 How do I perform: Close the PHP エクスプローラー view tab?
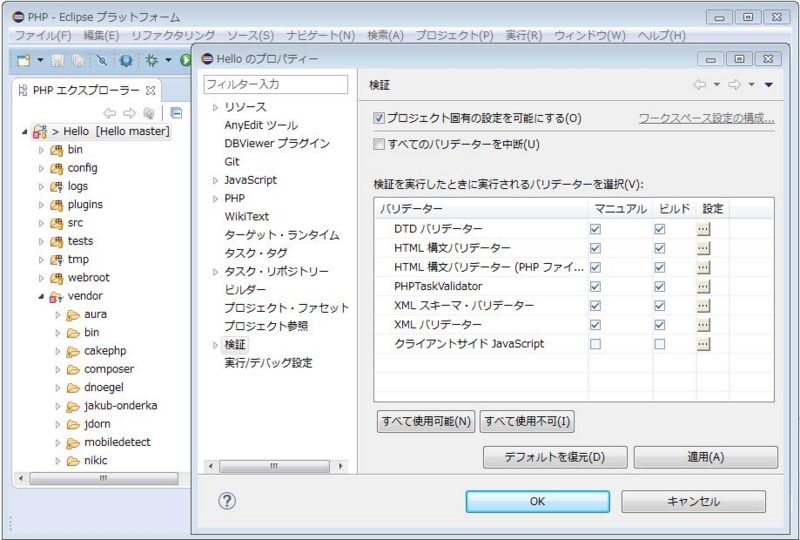150,90
